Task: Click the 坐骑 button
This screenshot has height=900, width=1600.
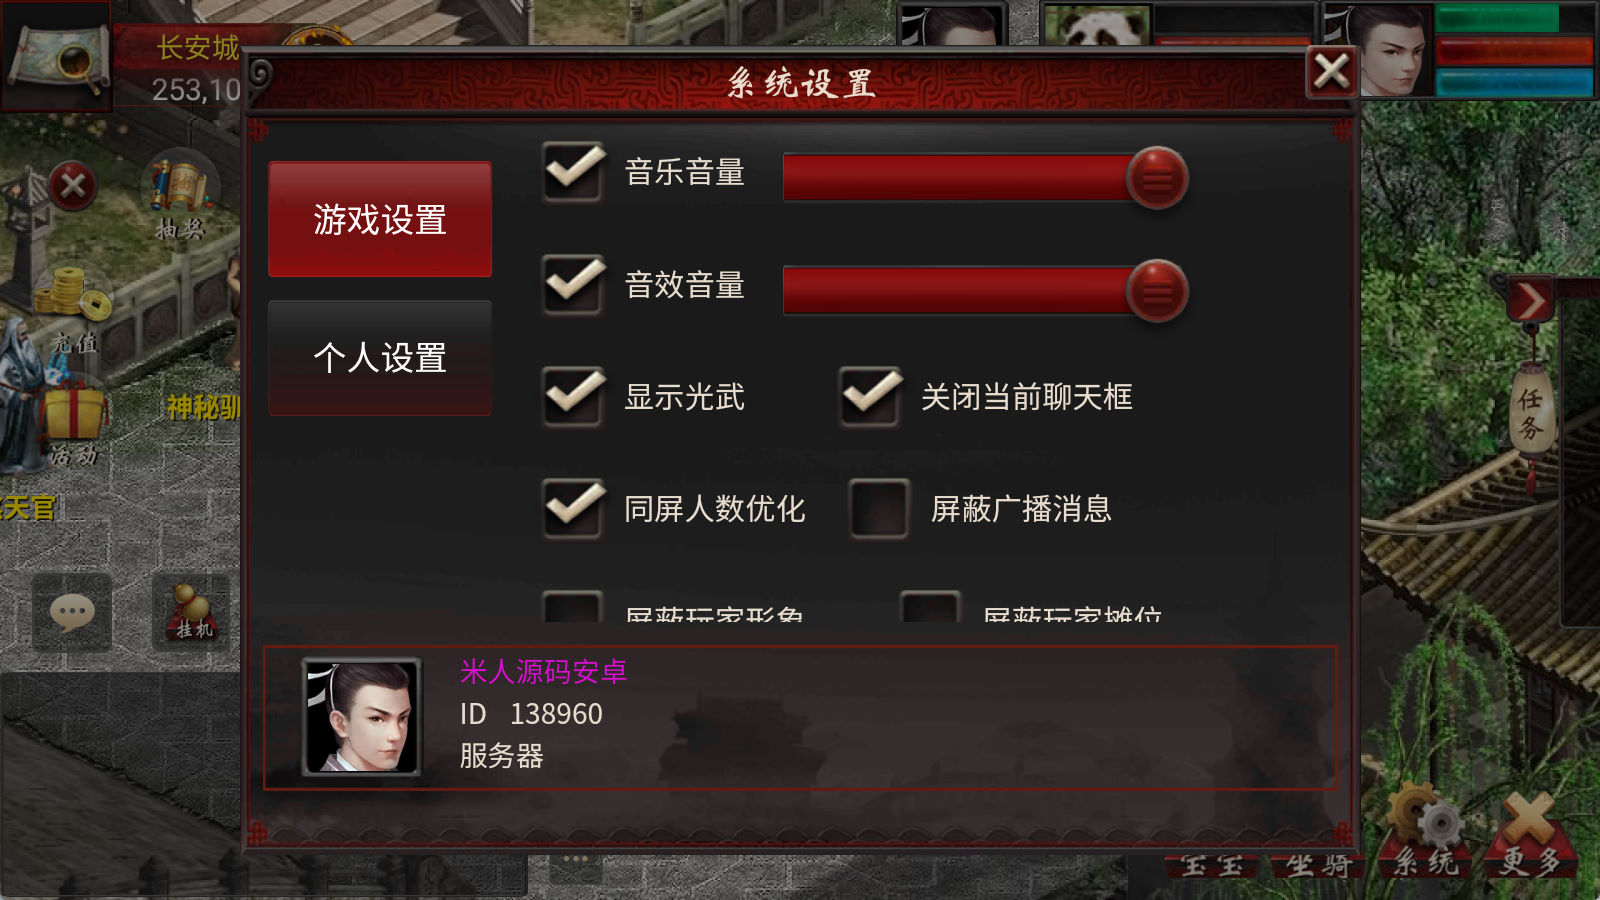Action: pos(1318,865)
